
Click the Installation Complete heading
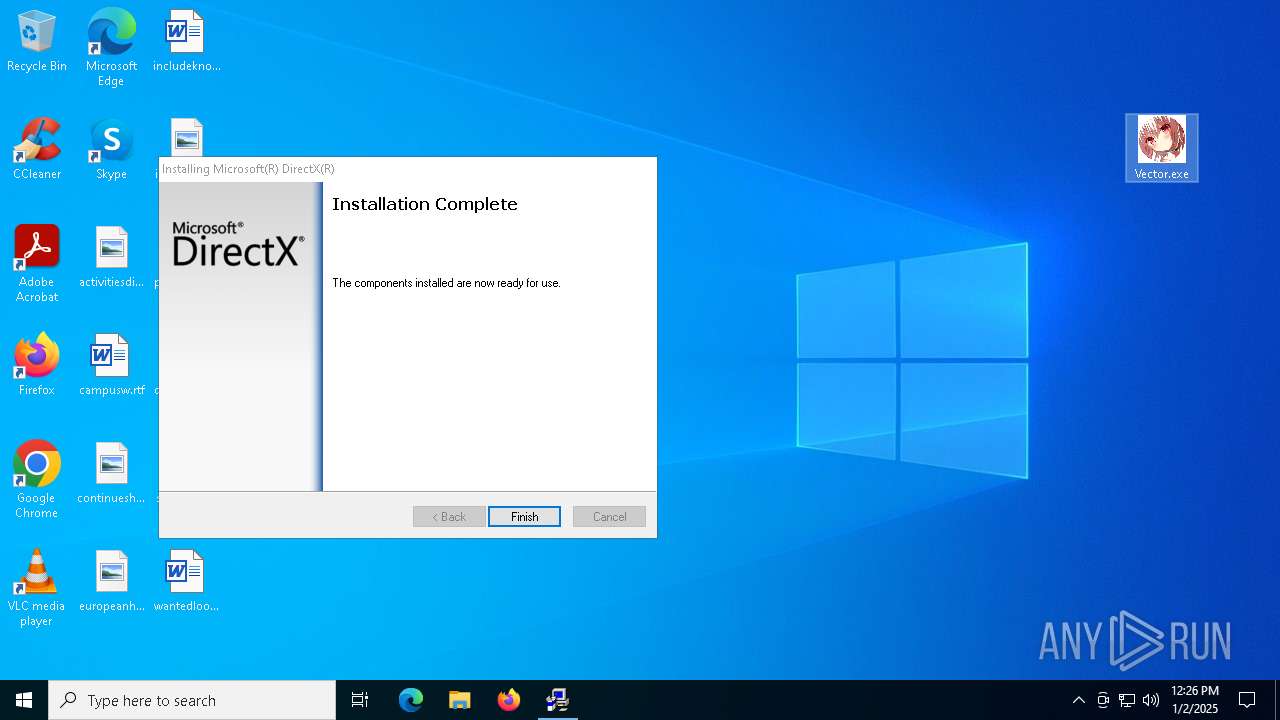(x=425, y=204)
